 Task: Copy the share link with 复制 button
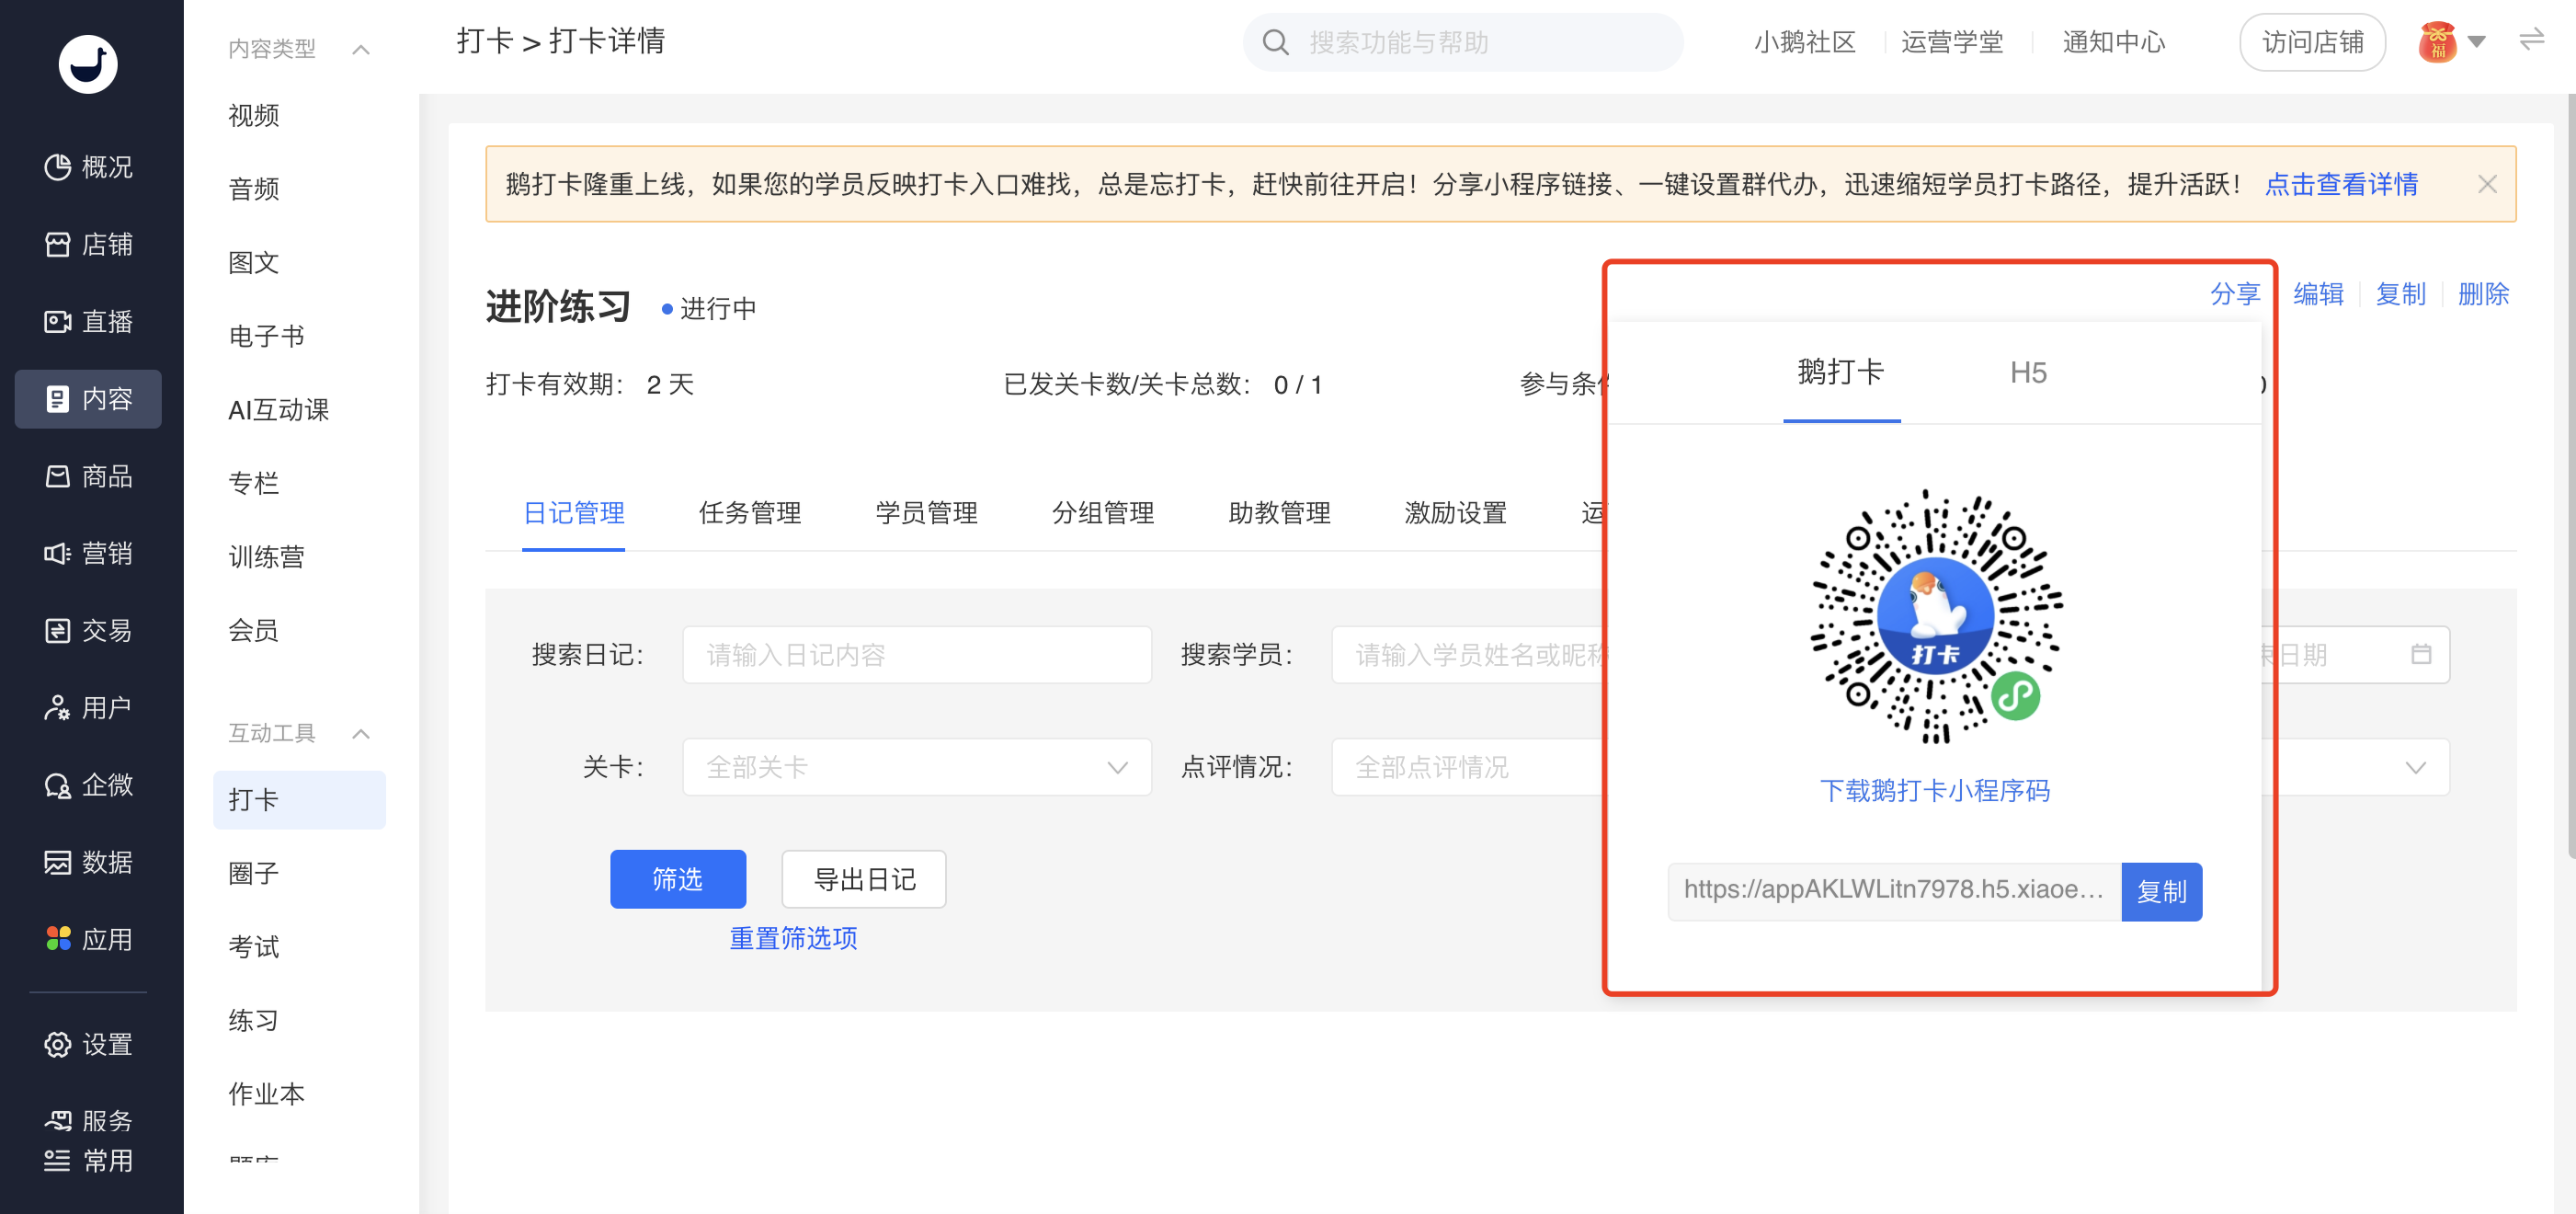coord(2161,891)
